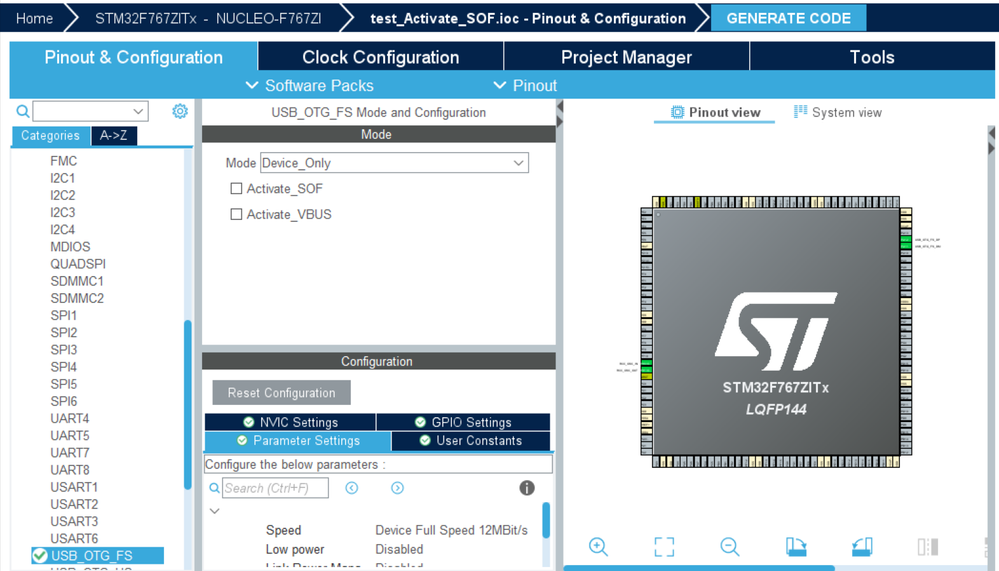Zoom in on the pinout view

[x=598, y=547]
